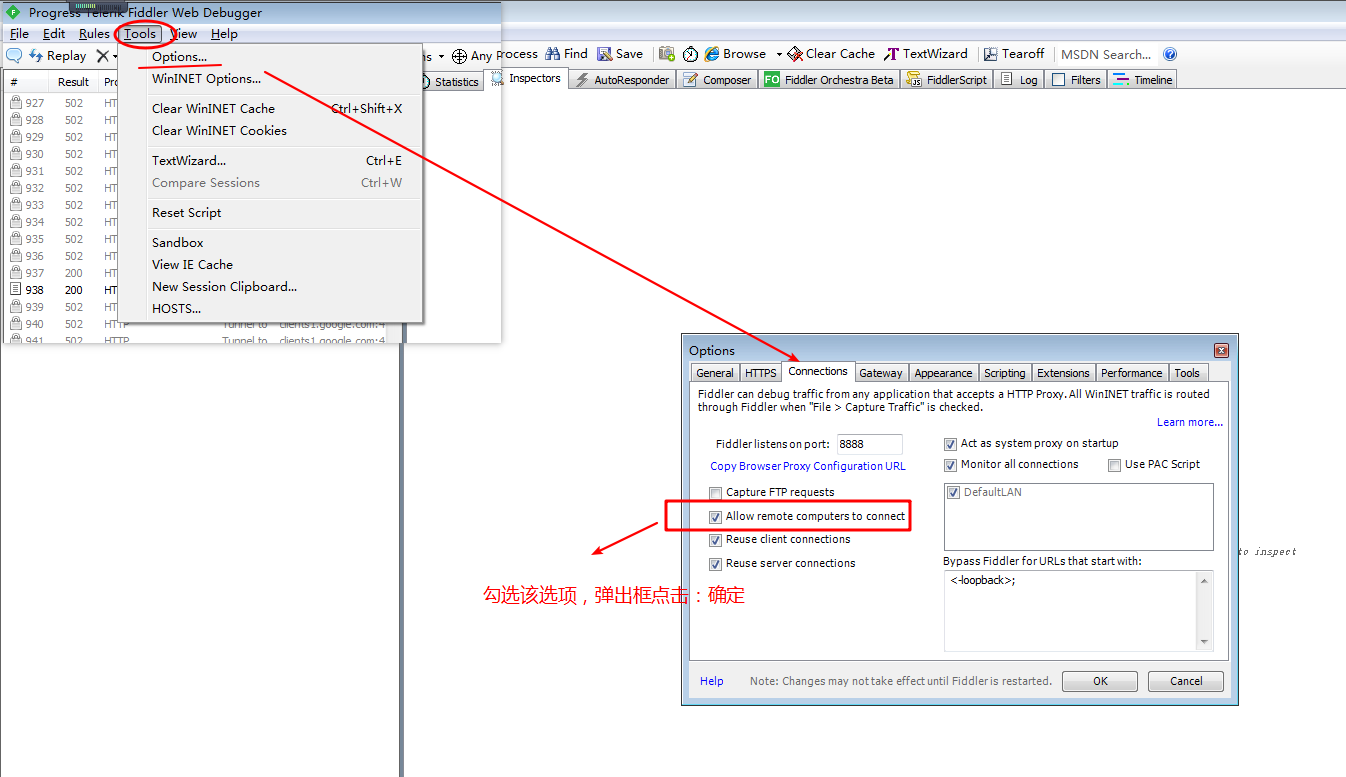Click the camera screenshot toolbar icon
The width and height of the screenshot is (1346, 777).
[x=667, y=54]
